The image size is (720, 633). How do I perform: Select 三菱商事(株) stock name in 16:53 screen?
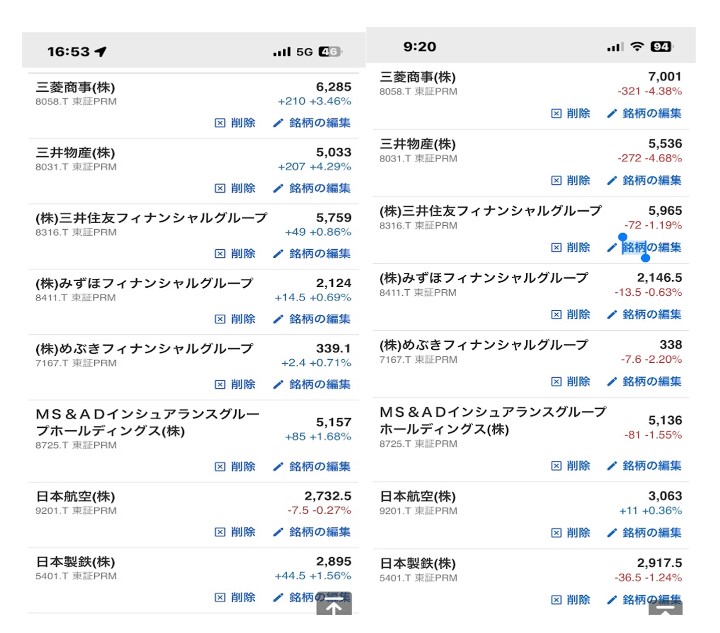(x=75, y=87)
